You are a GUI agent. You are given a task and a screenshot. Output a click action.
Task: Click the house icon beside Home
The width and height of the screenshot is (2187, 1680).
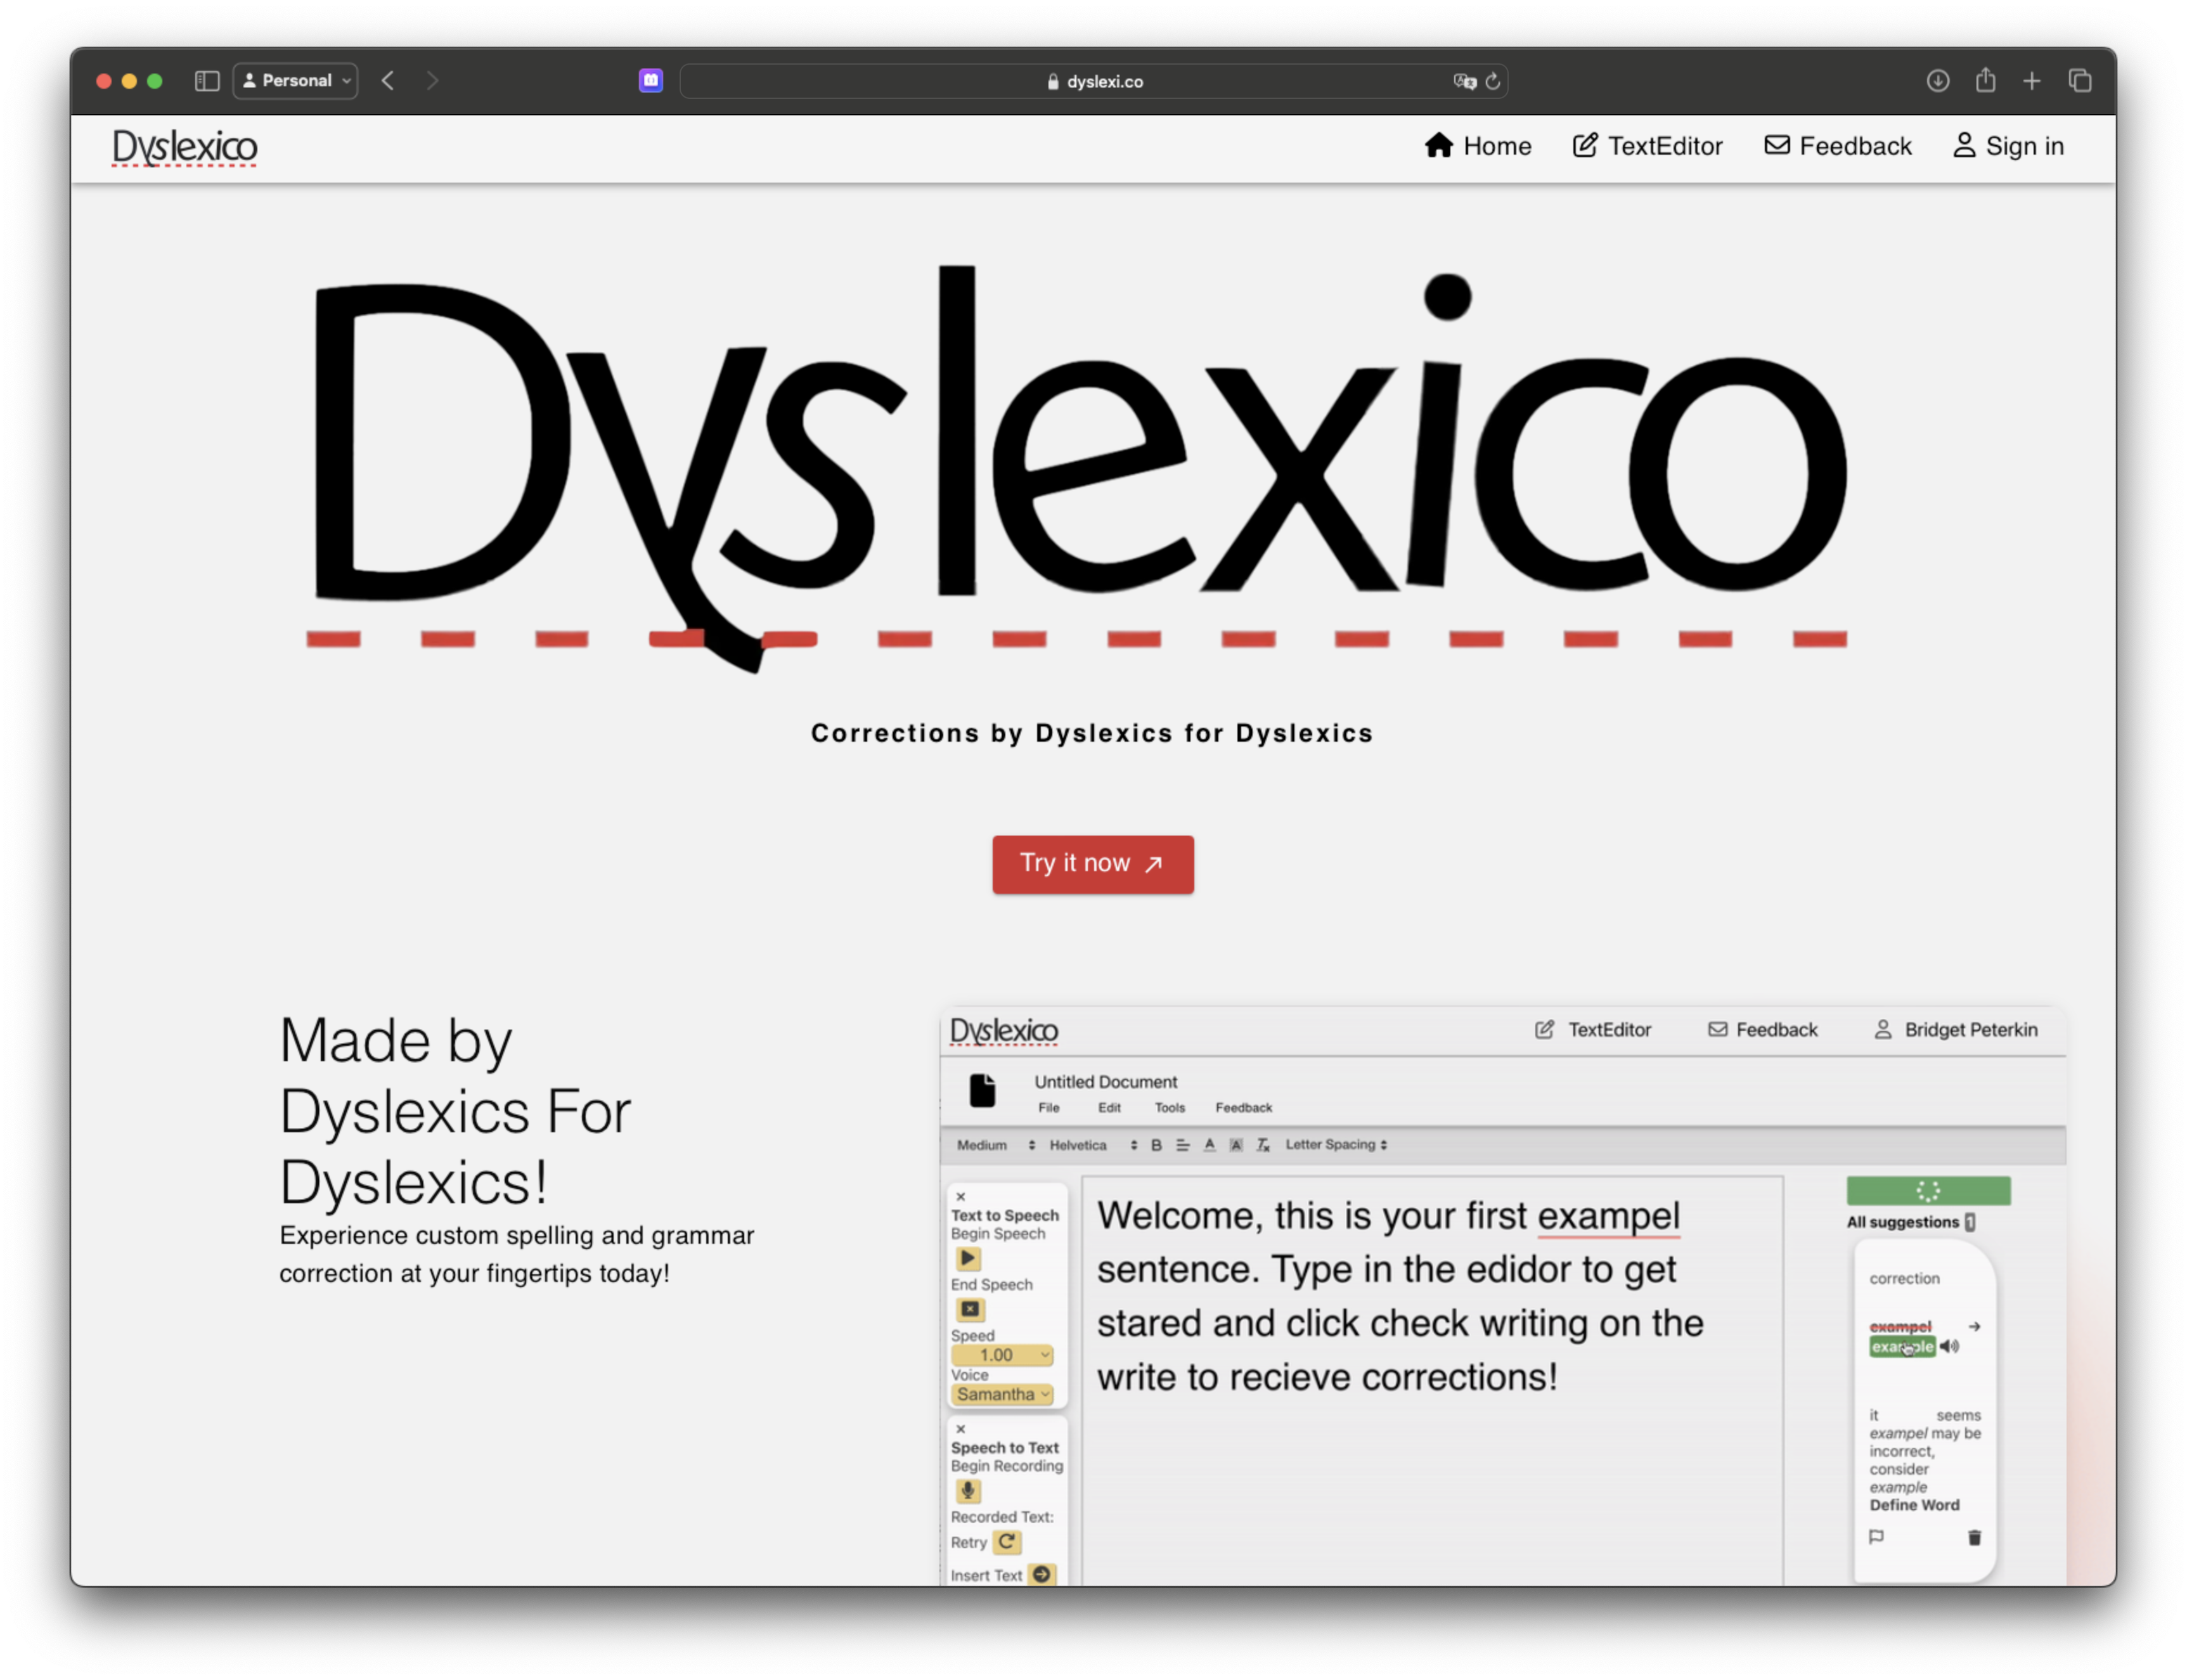coord(1439,145)
